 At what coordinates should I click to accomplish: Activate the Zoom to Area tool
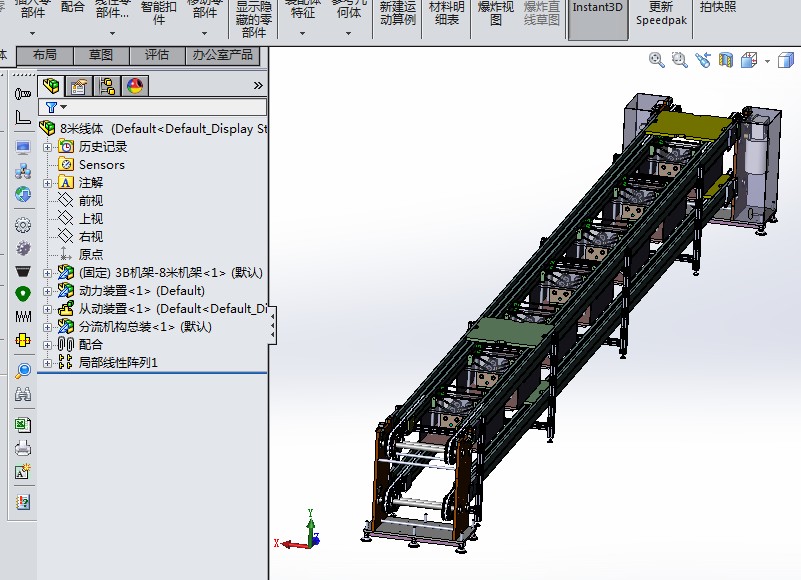pyautogui.click(x=679, y=60)
